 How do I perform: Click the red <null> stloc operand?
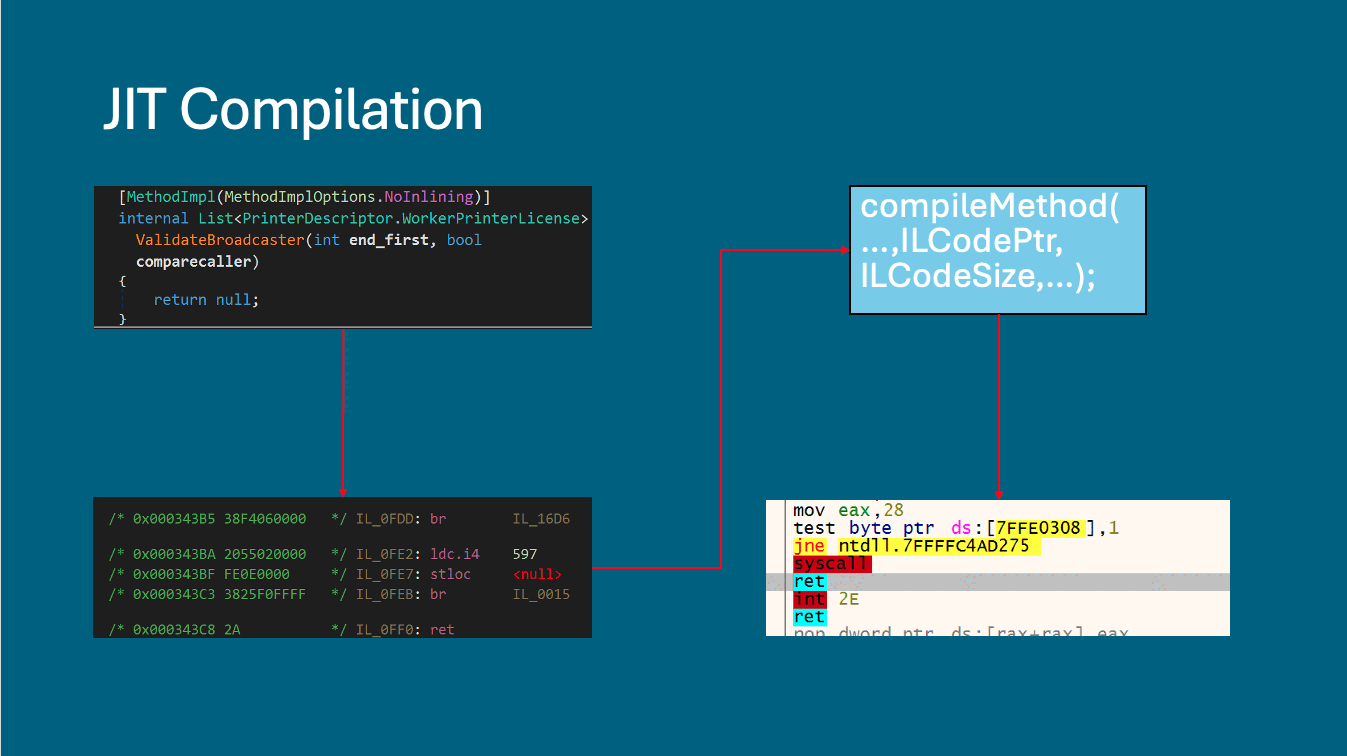(x=537, y=574)
